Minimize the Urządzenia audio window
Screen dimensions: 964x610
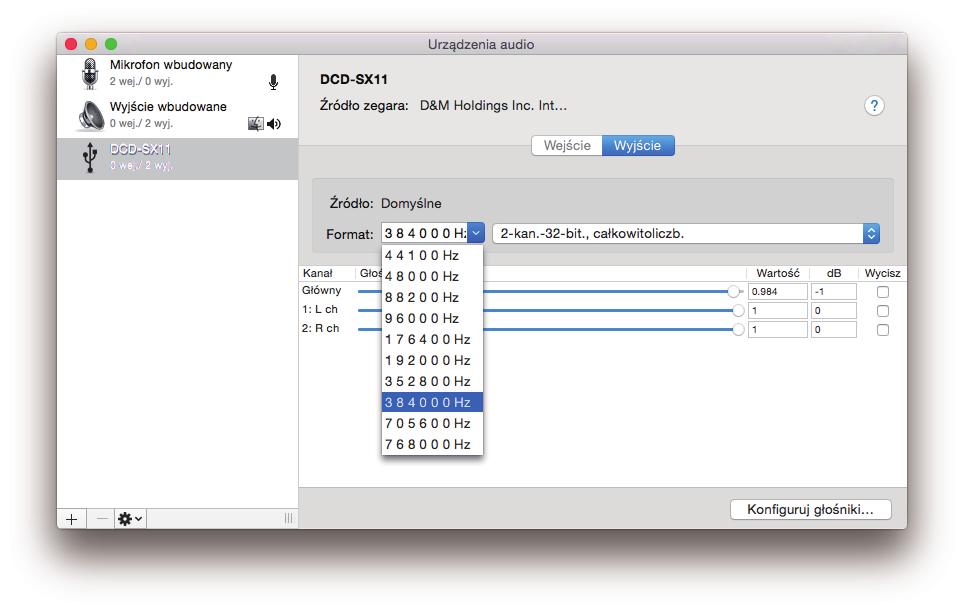[x=91, y=44]
